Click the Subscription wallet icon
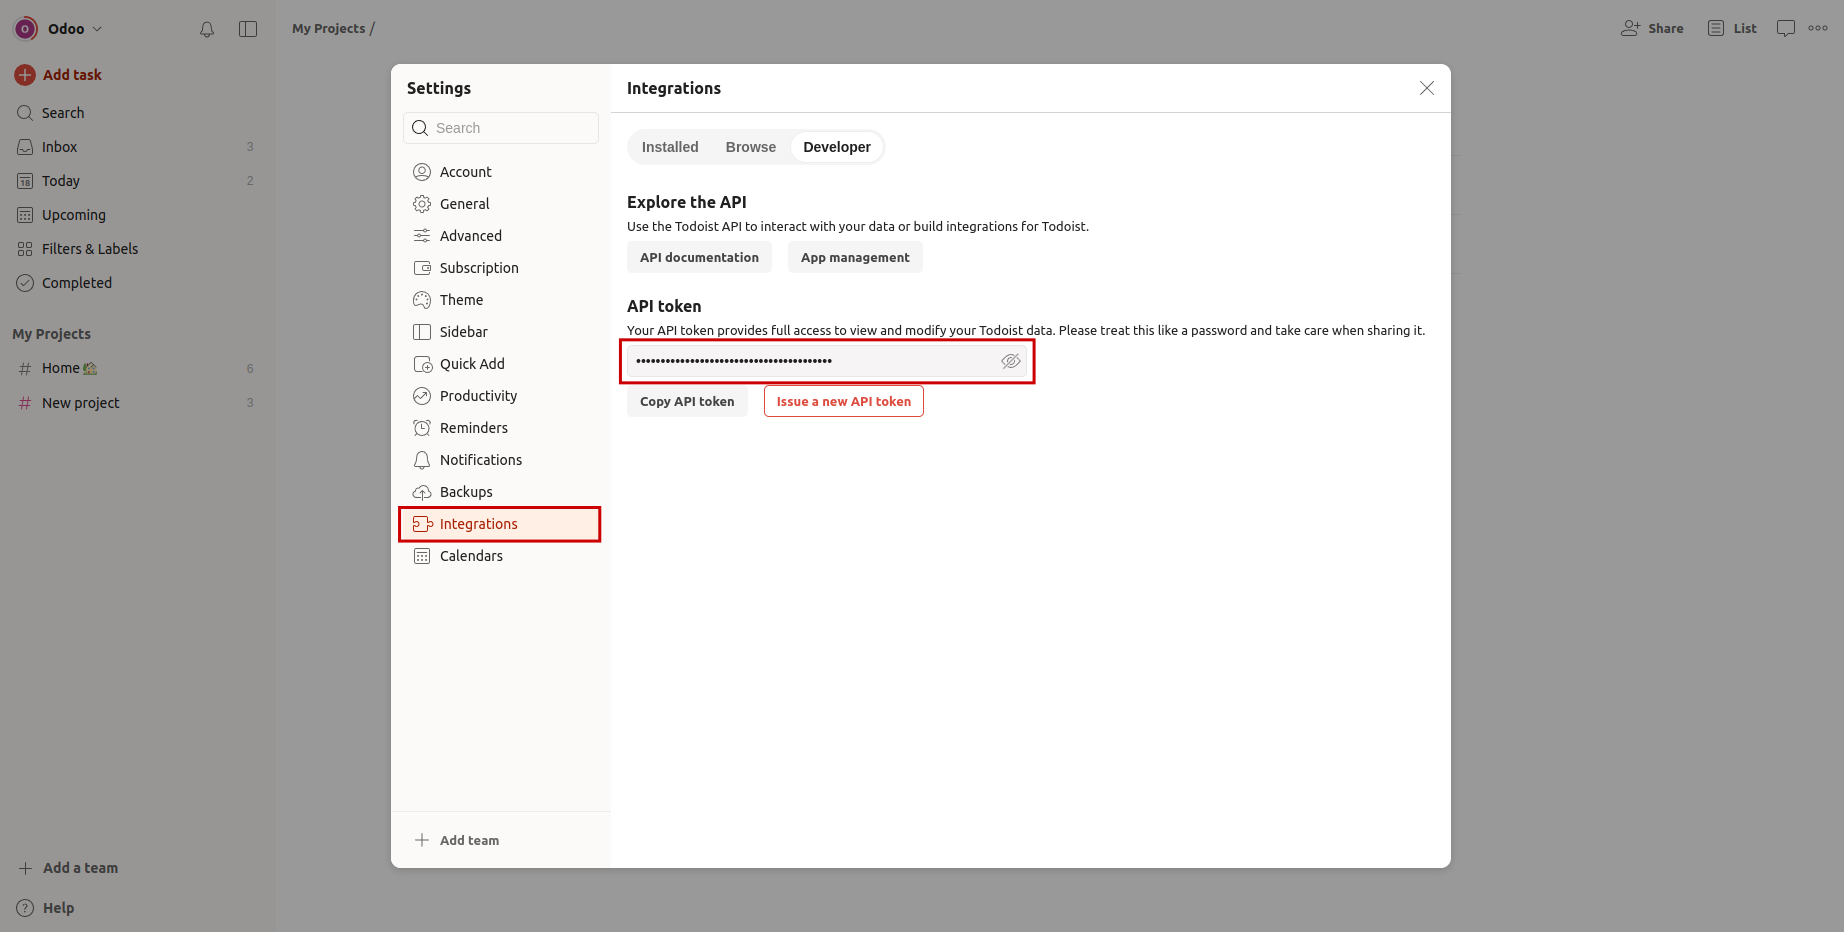 [x=422, y=268]
